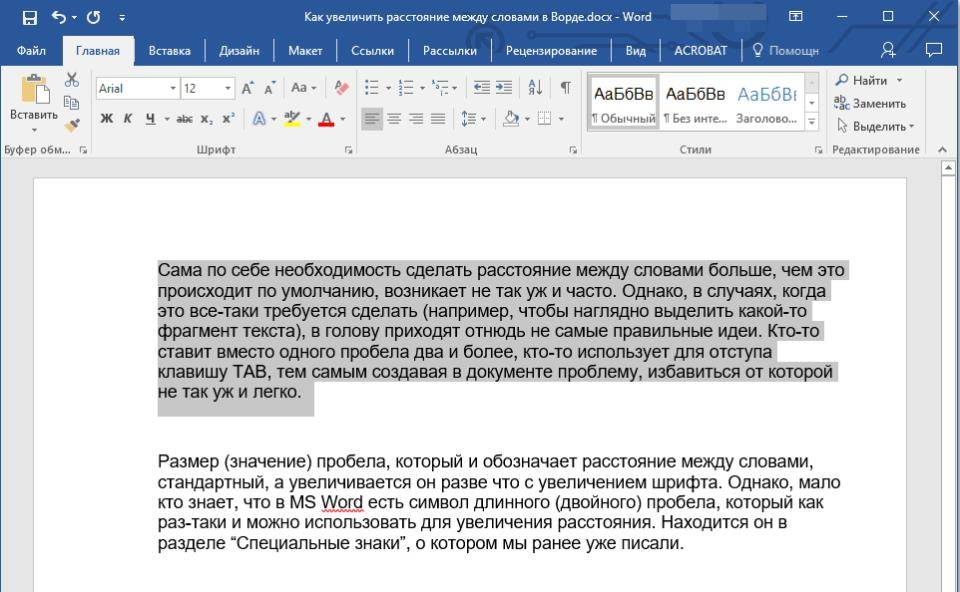Toggle italic formatting (К)
The image size is (960, 592).
128,119
